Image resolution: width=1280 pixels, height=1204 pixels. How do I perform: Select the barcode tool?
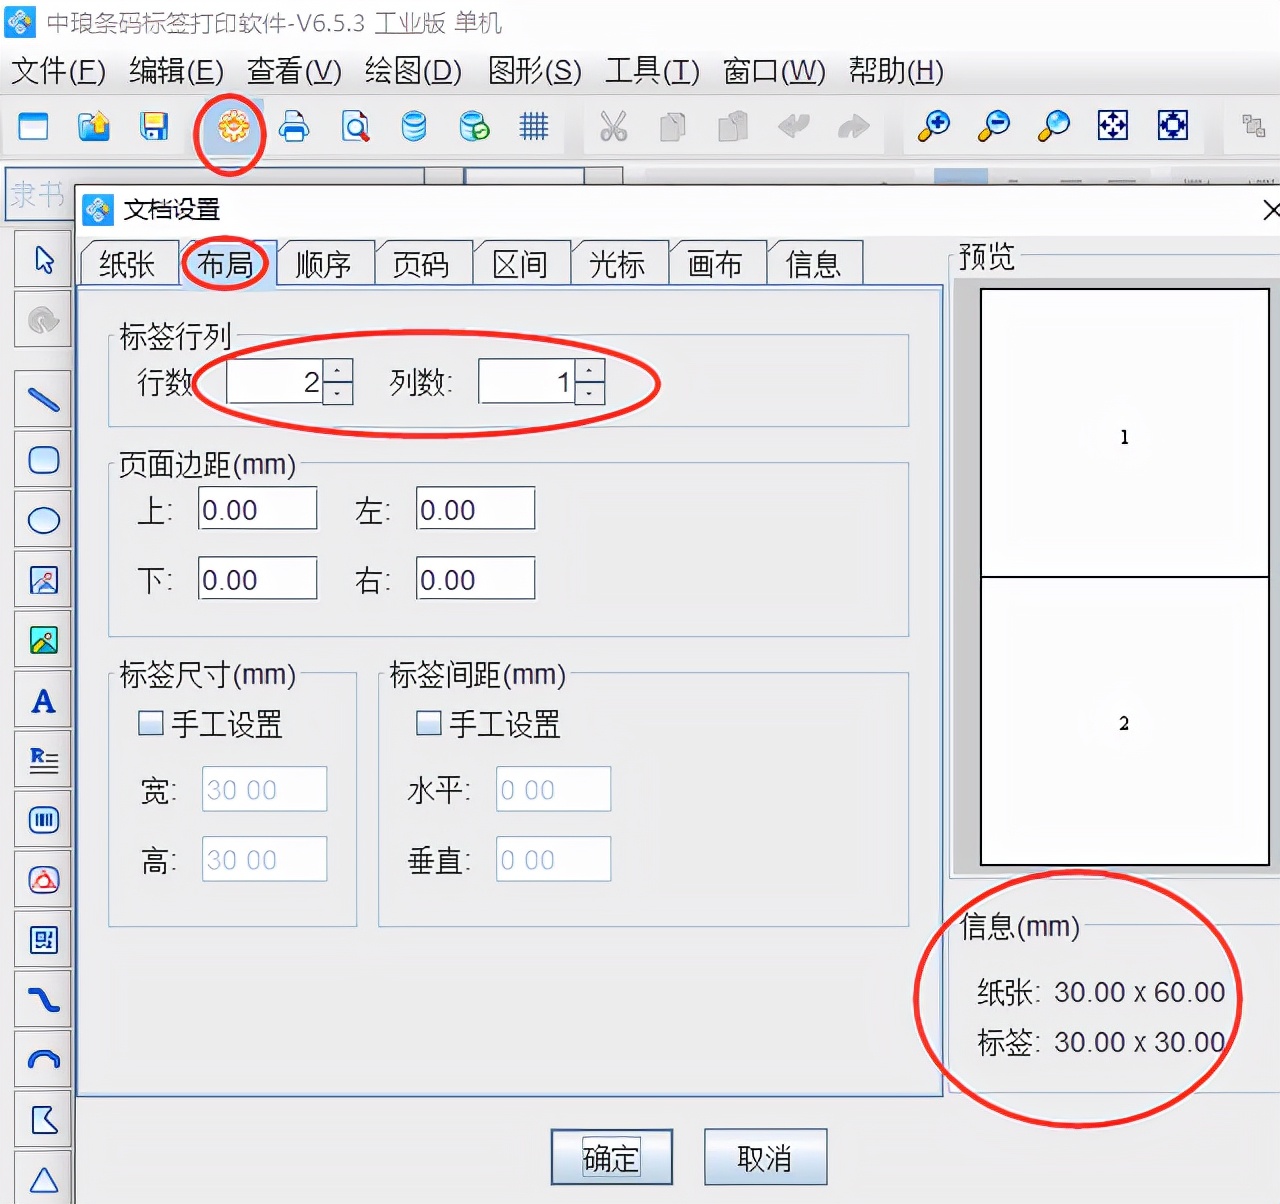(x=44, y=820)
